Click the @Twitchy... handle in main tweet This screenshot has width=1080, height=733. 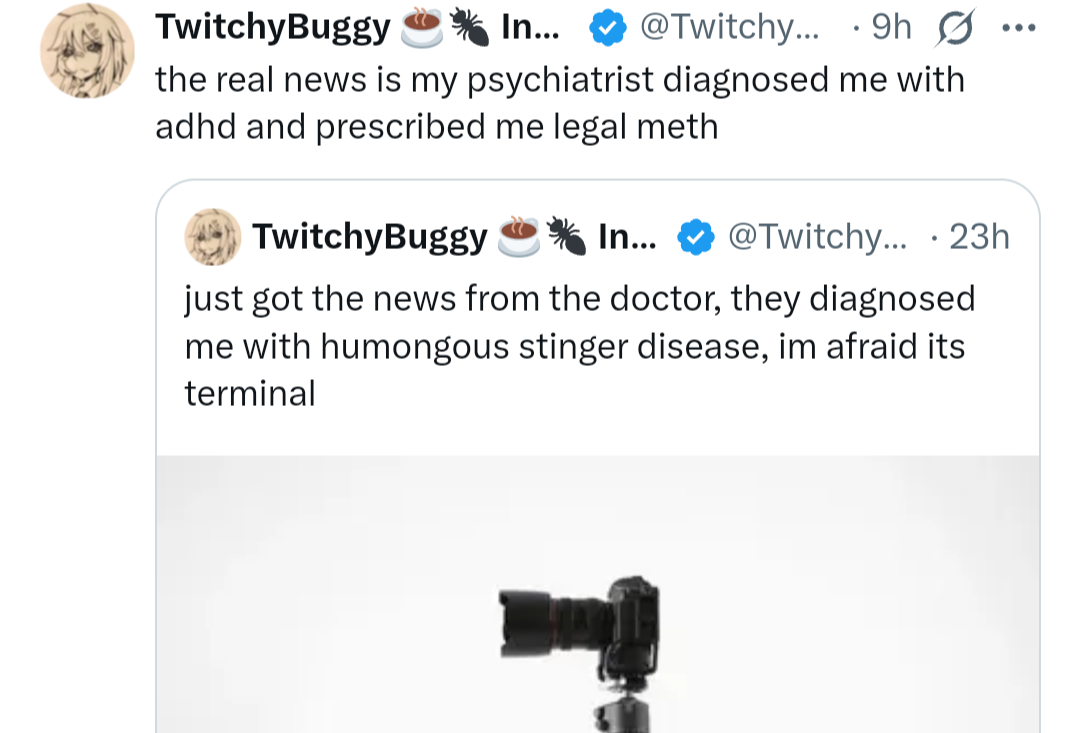tap(729, 29)
